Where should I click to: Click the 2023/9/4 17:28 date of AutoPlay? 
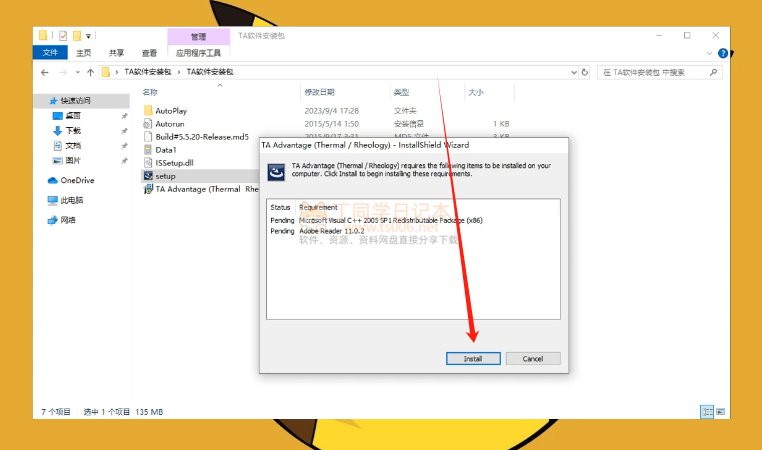coord(331,111)
